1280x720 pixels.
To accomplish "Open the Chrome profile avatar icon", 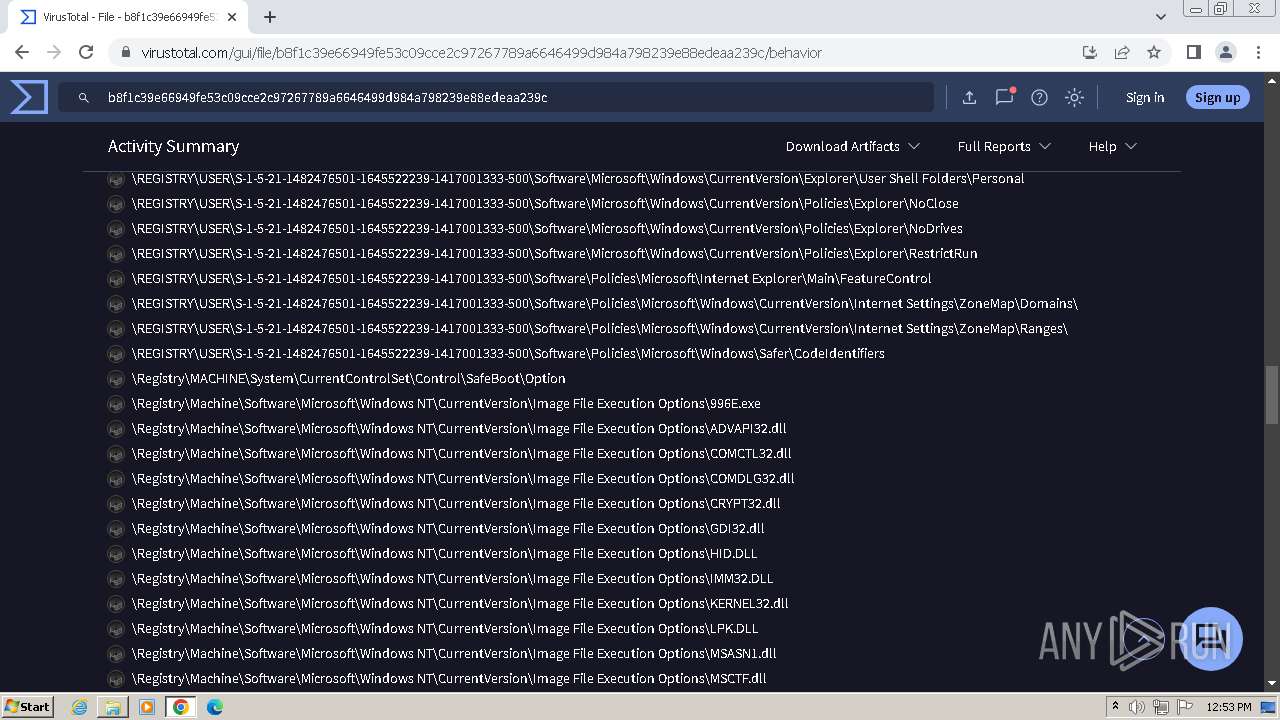I will point(1225,52).
